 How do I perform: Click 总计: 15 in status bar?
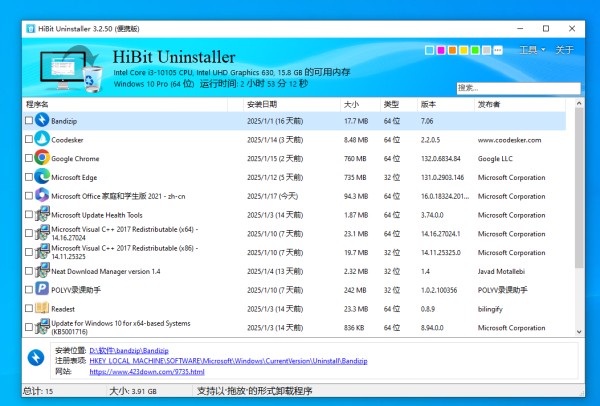[38, 391]
